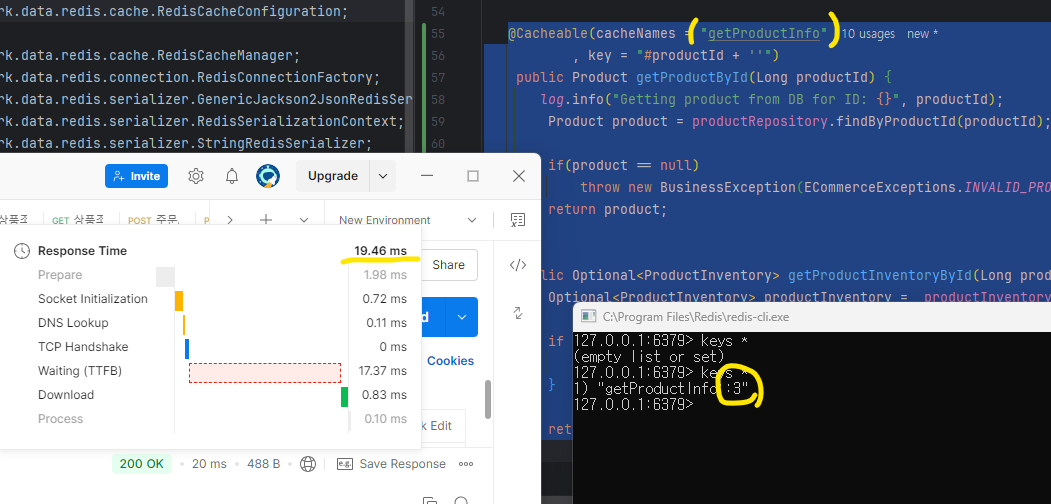This screenshot has width=1051, height=504.
Task: Click the Upgrade button
Action: tap(333, 176)
